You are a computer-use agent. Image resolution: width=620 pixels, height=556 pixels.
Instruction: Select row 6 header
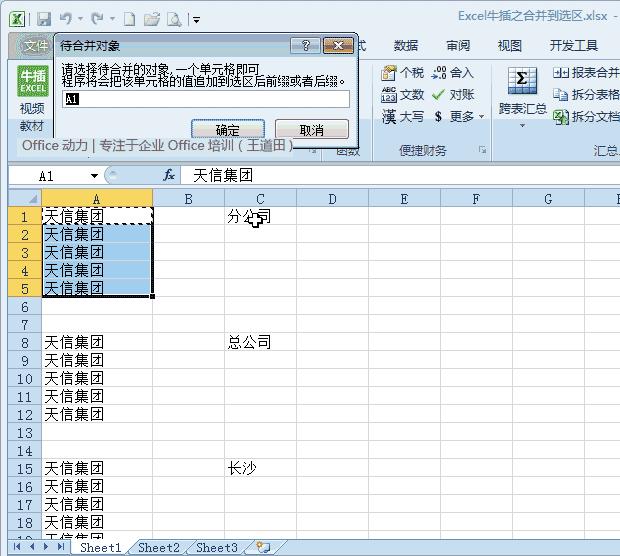click(25, 306)
